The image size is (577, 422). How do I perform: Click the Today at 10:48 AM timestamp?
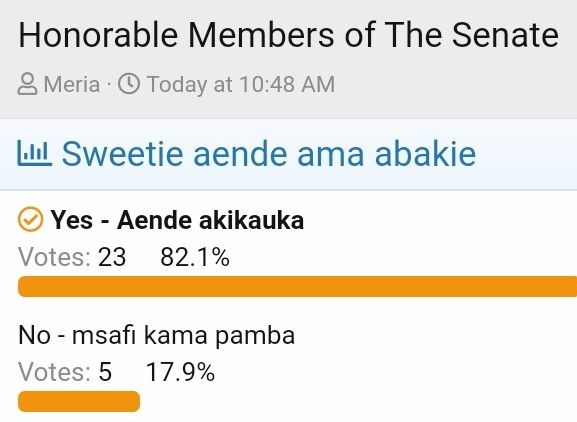coord(241,84)
